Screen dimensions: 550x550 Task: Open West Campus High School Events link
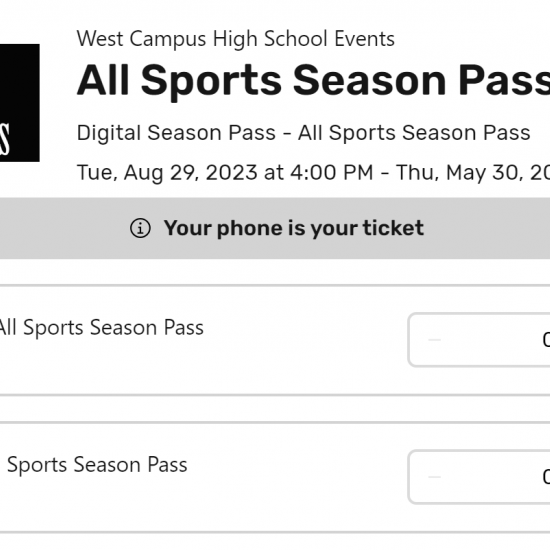coord(236,38)
